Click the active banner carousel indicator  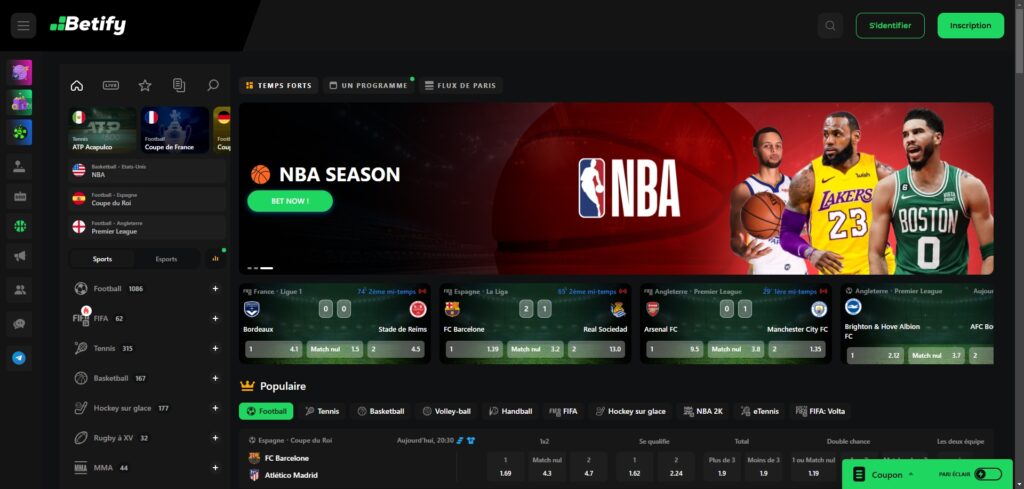pos(266,268)
